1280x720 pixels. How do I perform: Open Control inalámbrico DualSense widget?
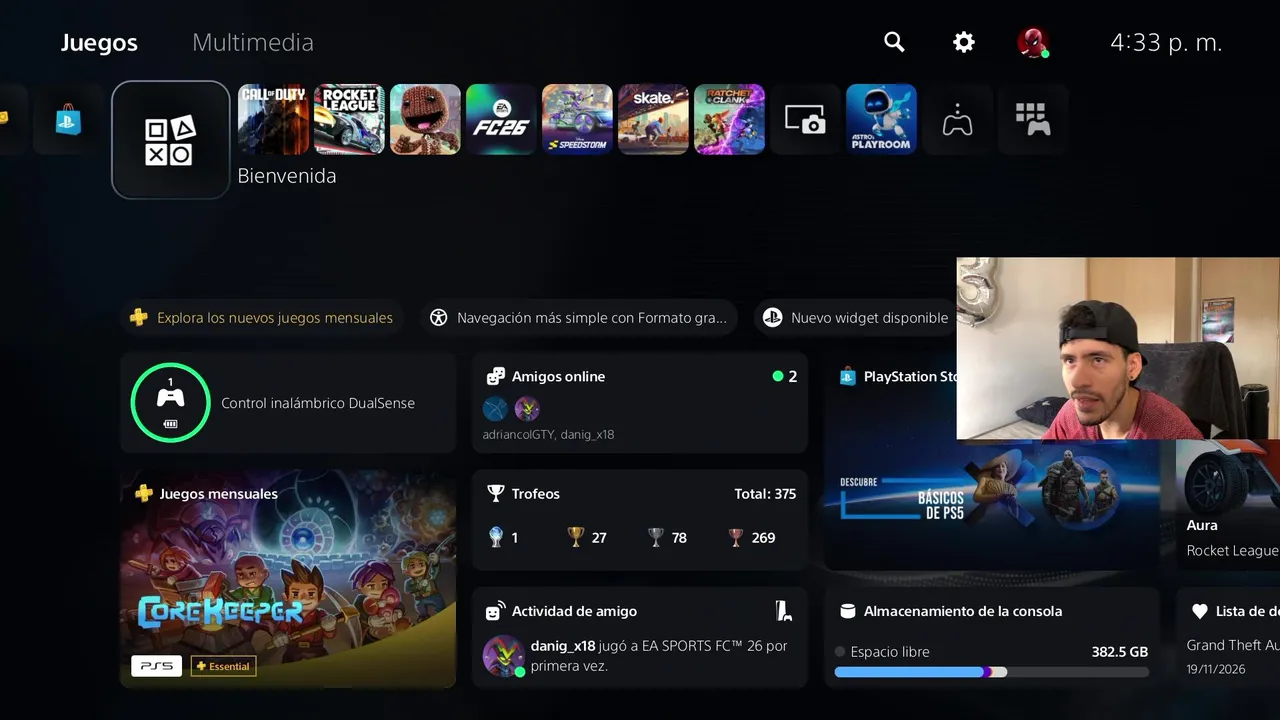click(288, 403)
